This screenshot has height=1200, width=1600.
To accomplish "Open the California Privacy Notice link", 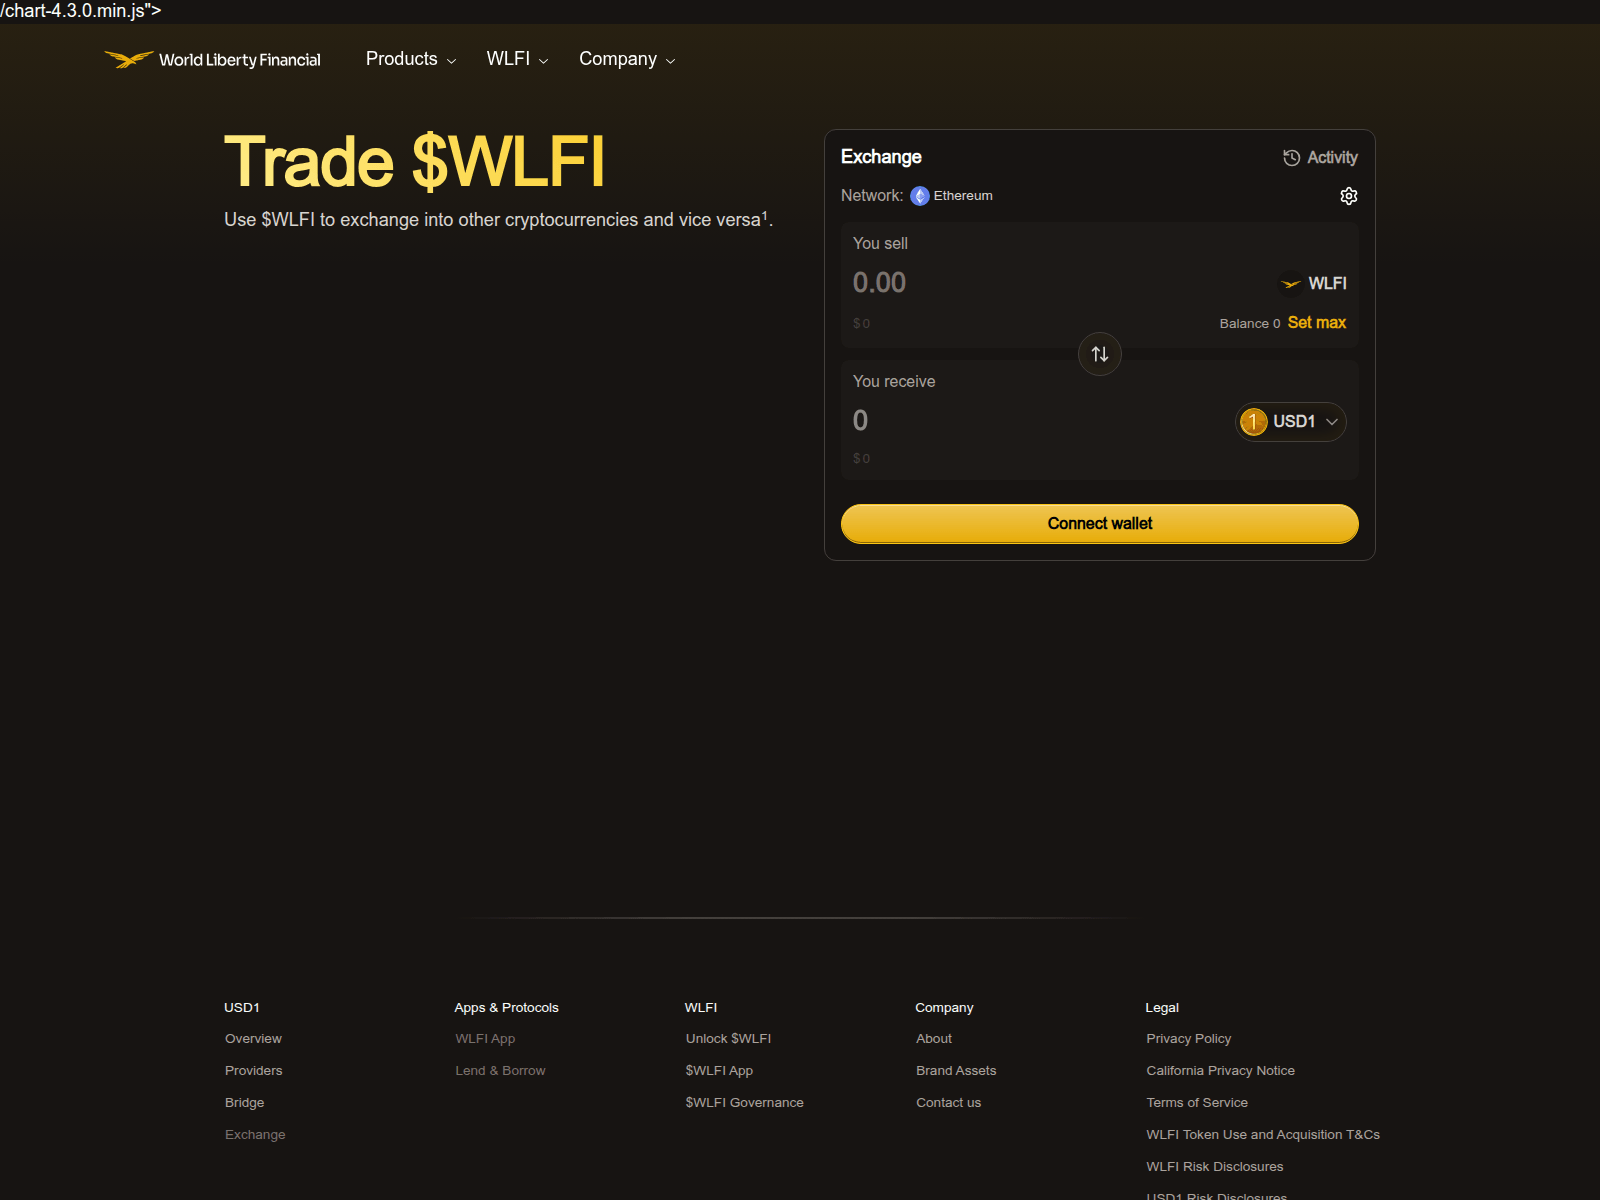I will tap(1220, 1071).
